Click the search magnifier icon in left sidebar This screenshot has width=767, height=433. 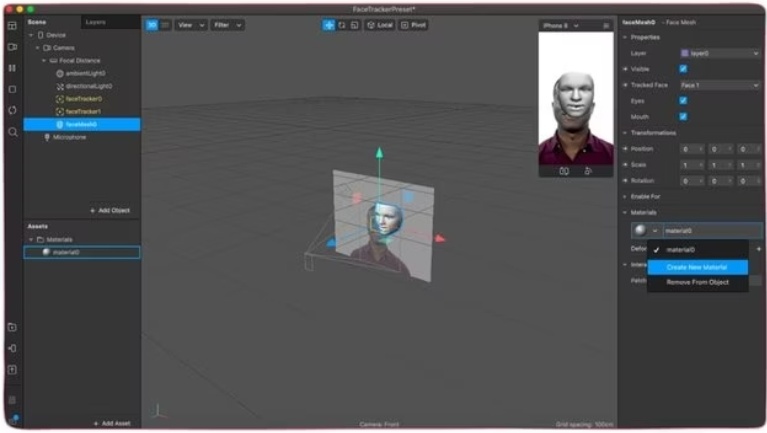coord(12,132)
